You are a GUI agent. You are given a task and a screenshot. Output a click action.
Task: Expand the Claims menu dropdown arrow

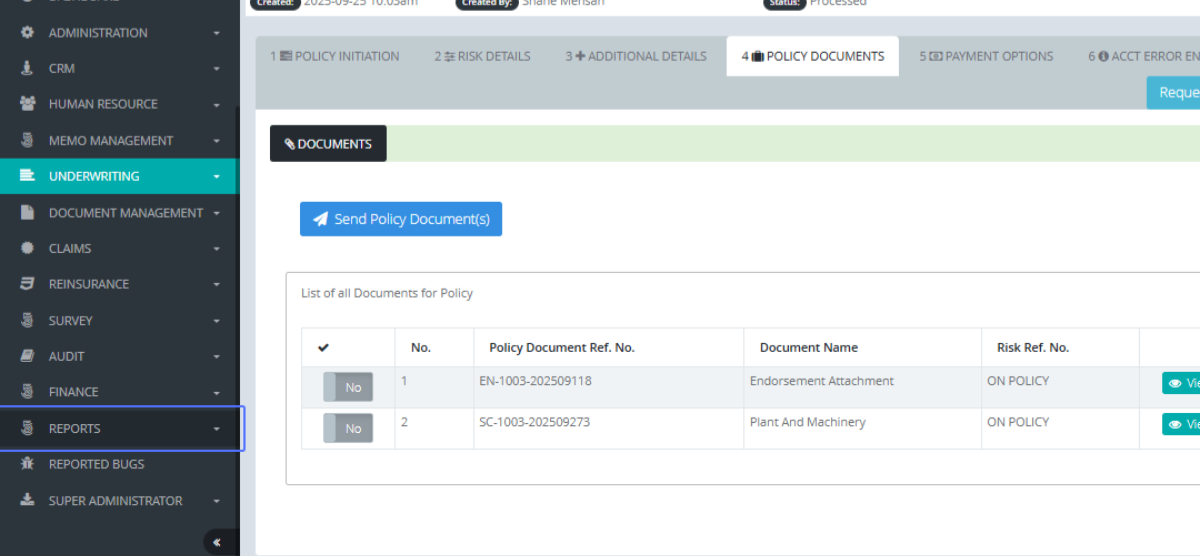point(217,249)
